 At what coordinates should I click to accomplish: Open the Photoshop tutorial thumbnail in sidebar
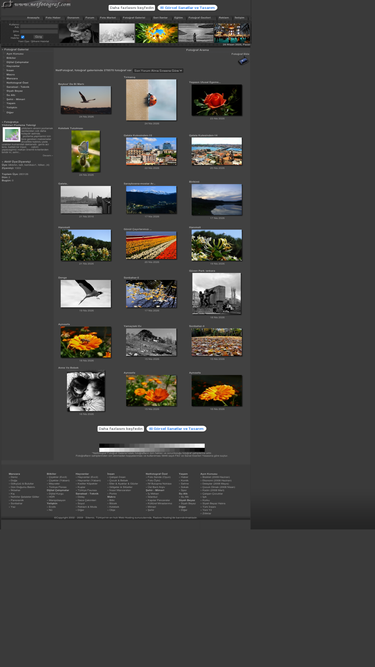(11, 134)
